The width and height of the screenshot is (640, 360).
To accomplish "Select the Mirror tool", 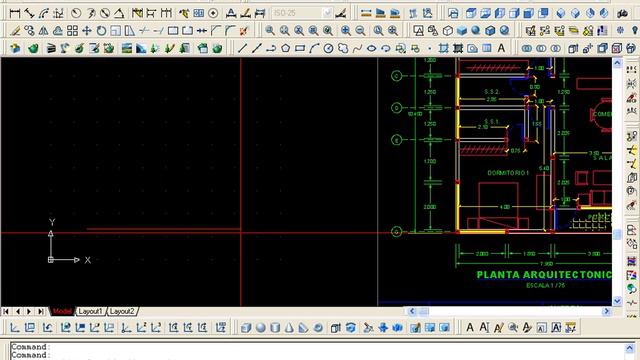I will click(43, 31).
